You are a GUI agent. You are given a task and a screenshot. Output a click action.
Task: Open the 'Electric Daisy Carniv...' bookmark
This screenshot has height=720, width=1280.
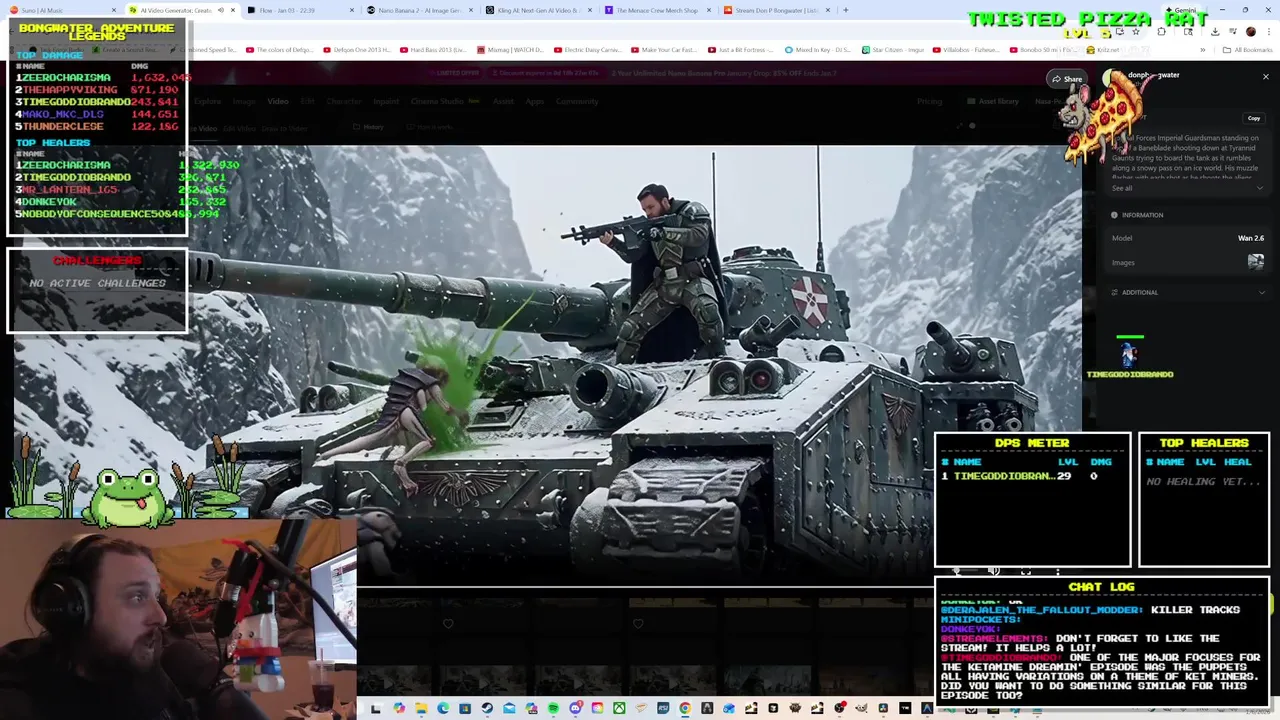pyautogui.click(x=587, y=49)
